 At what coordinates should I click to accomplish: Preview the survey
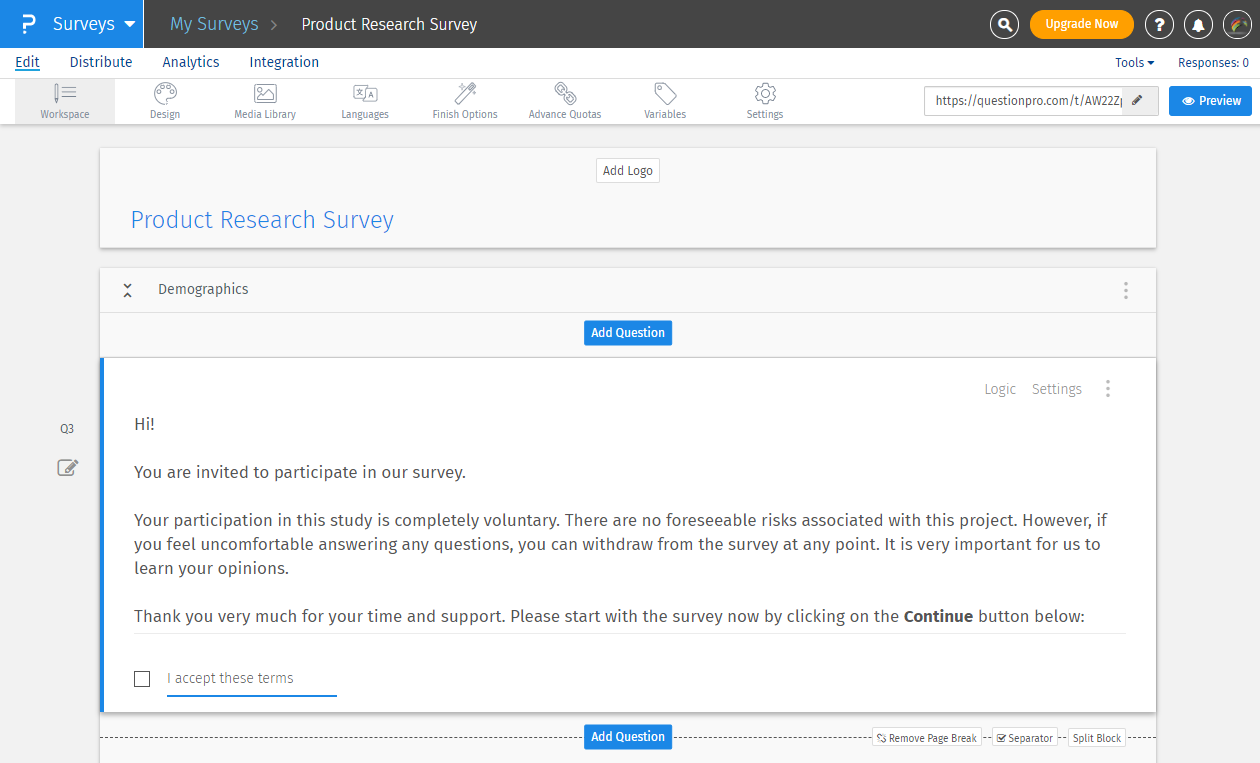pyautogui.click(x=1210, y=100)
